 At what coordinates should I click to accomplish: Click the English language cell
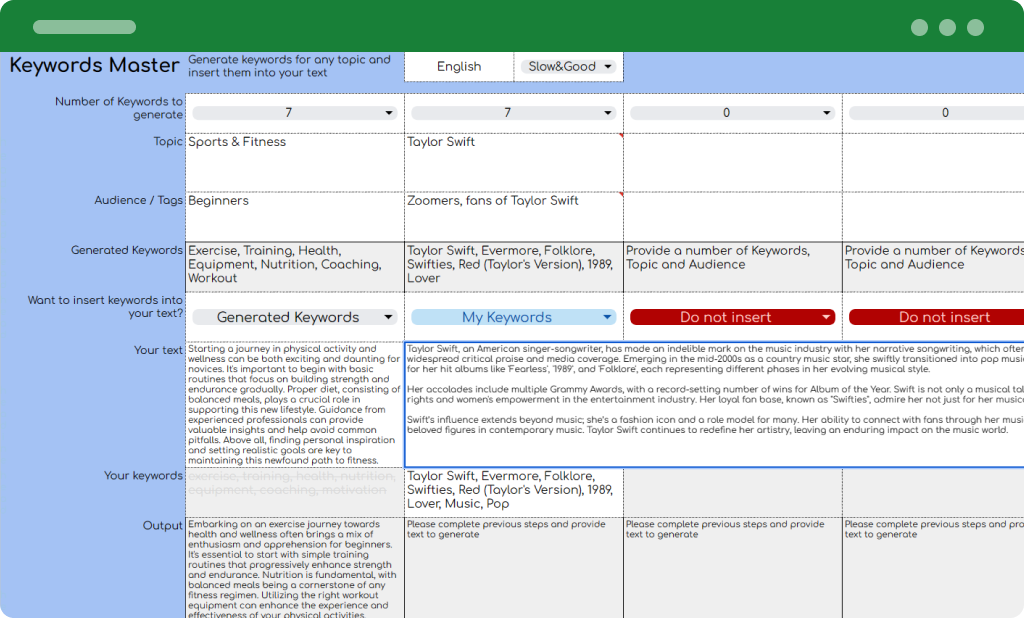click(458, 66)
